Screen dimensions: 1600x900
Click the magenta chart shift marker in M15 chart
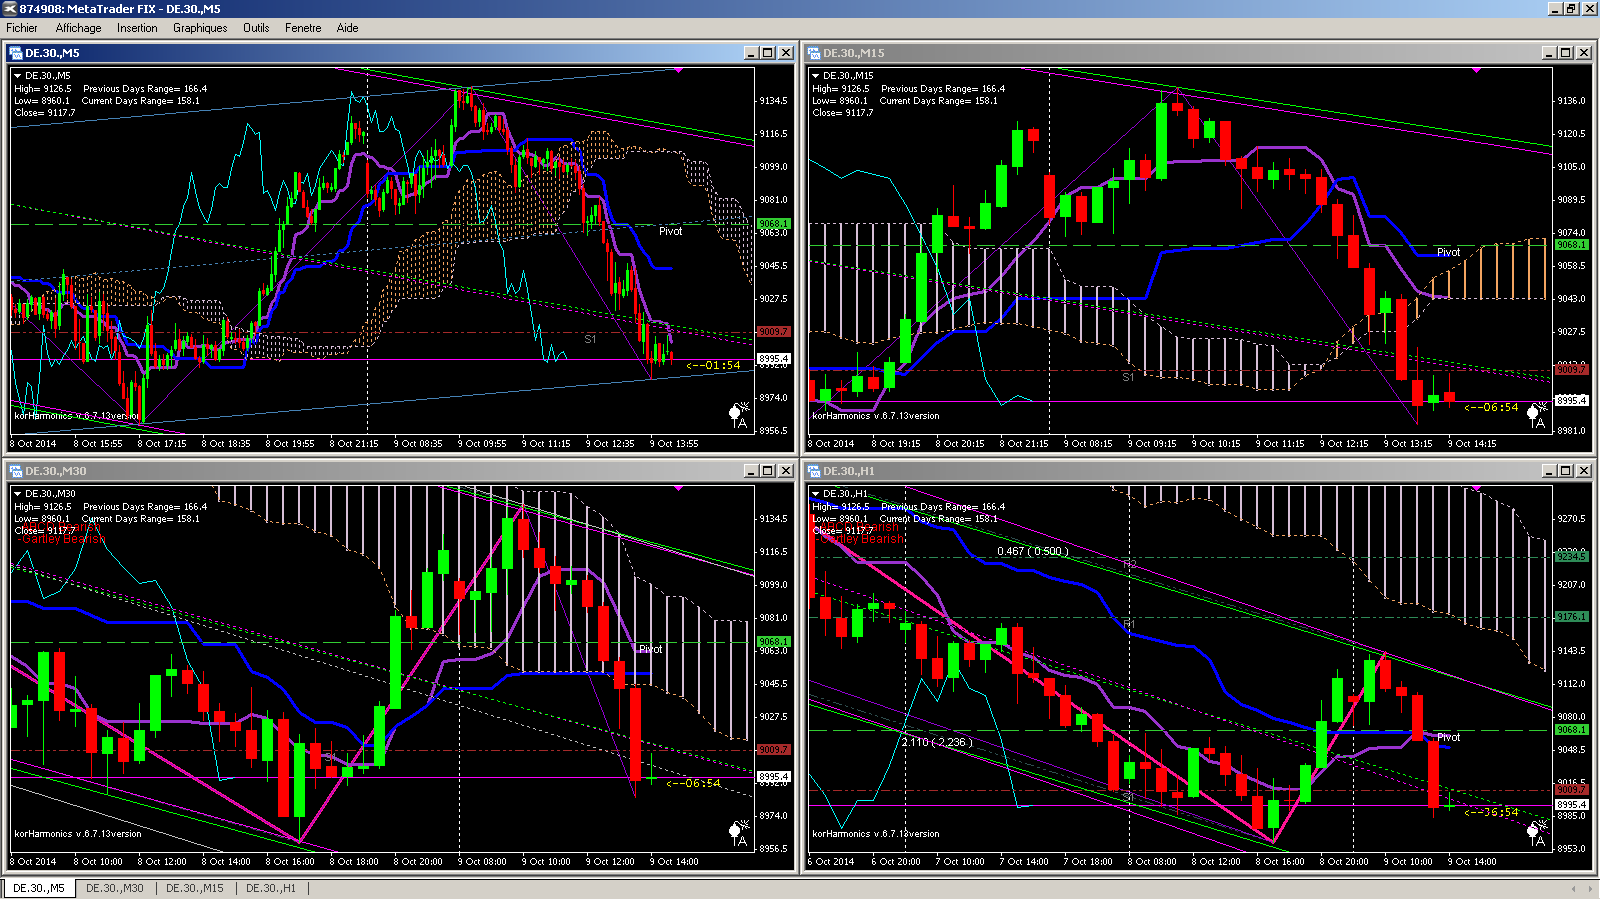pos(1477,70)
